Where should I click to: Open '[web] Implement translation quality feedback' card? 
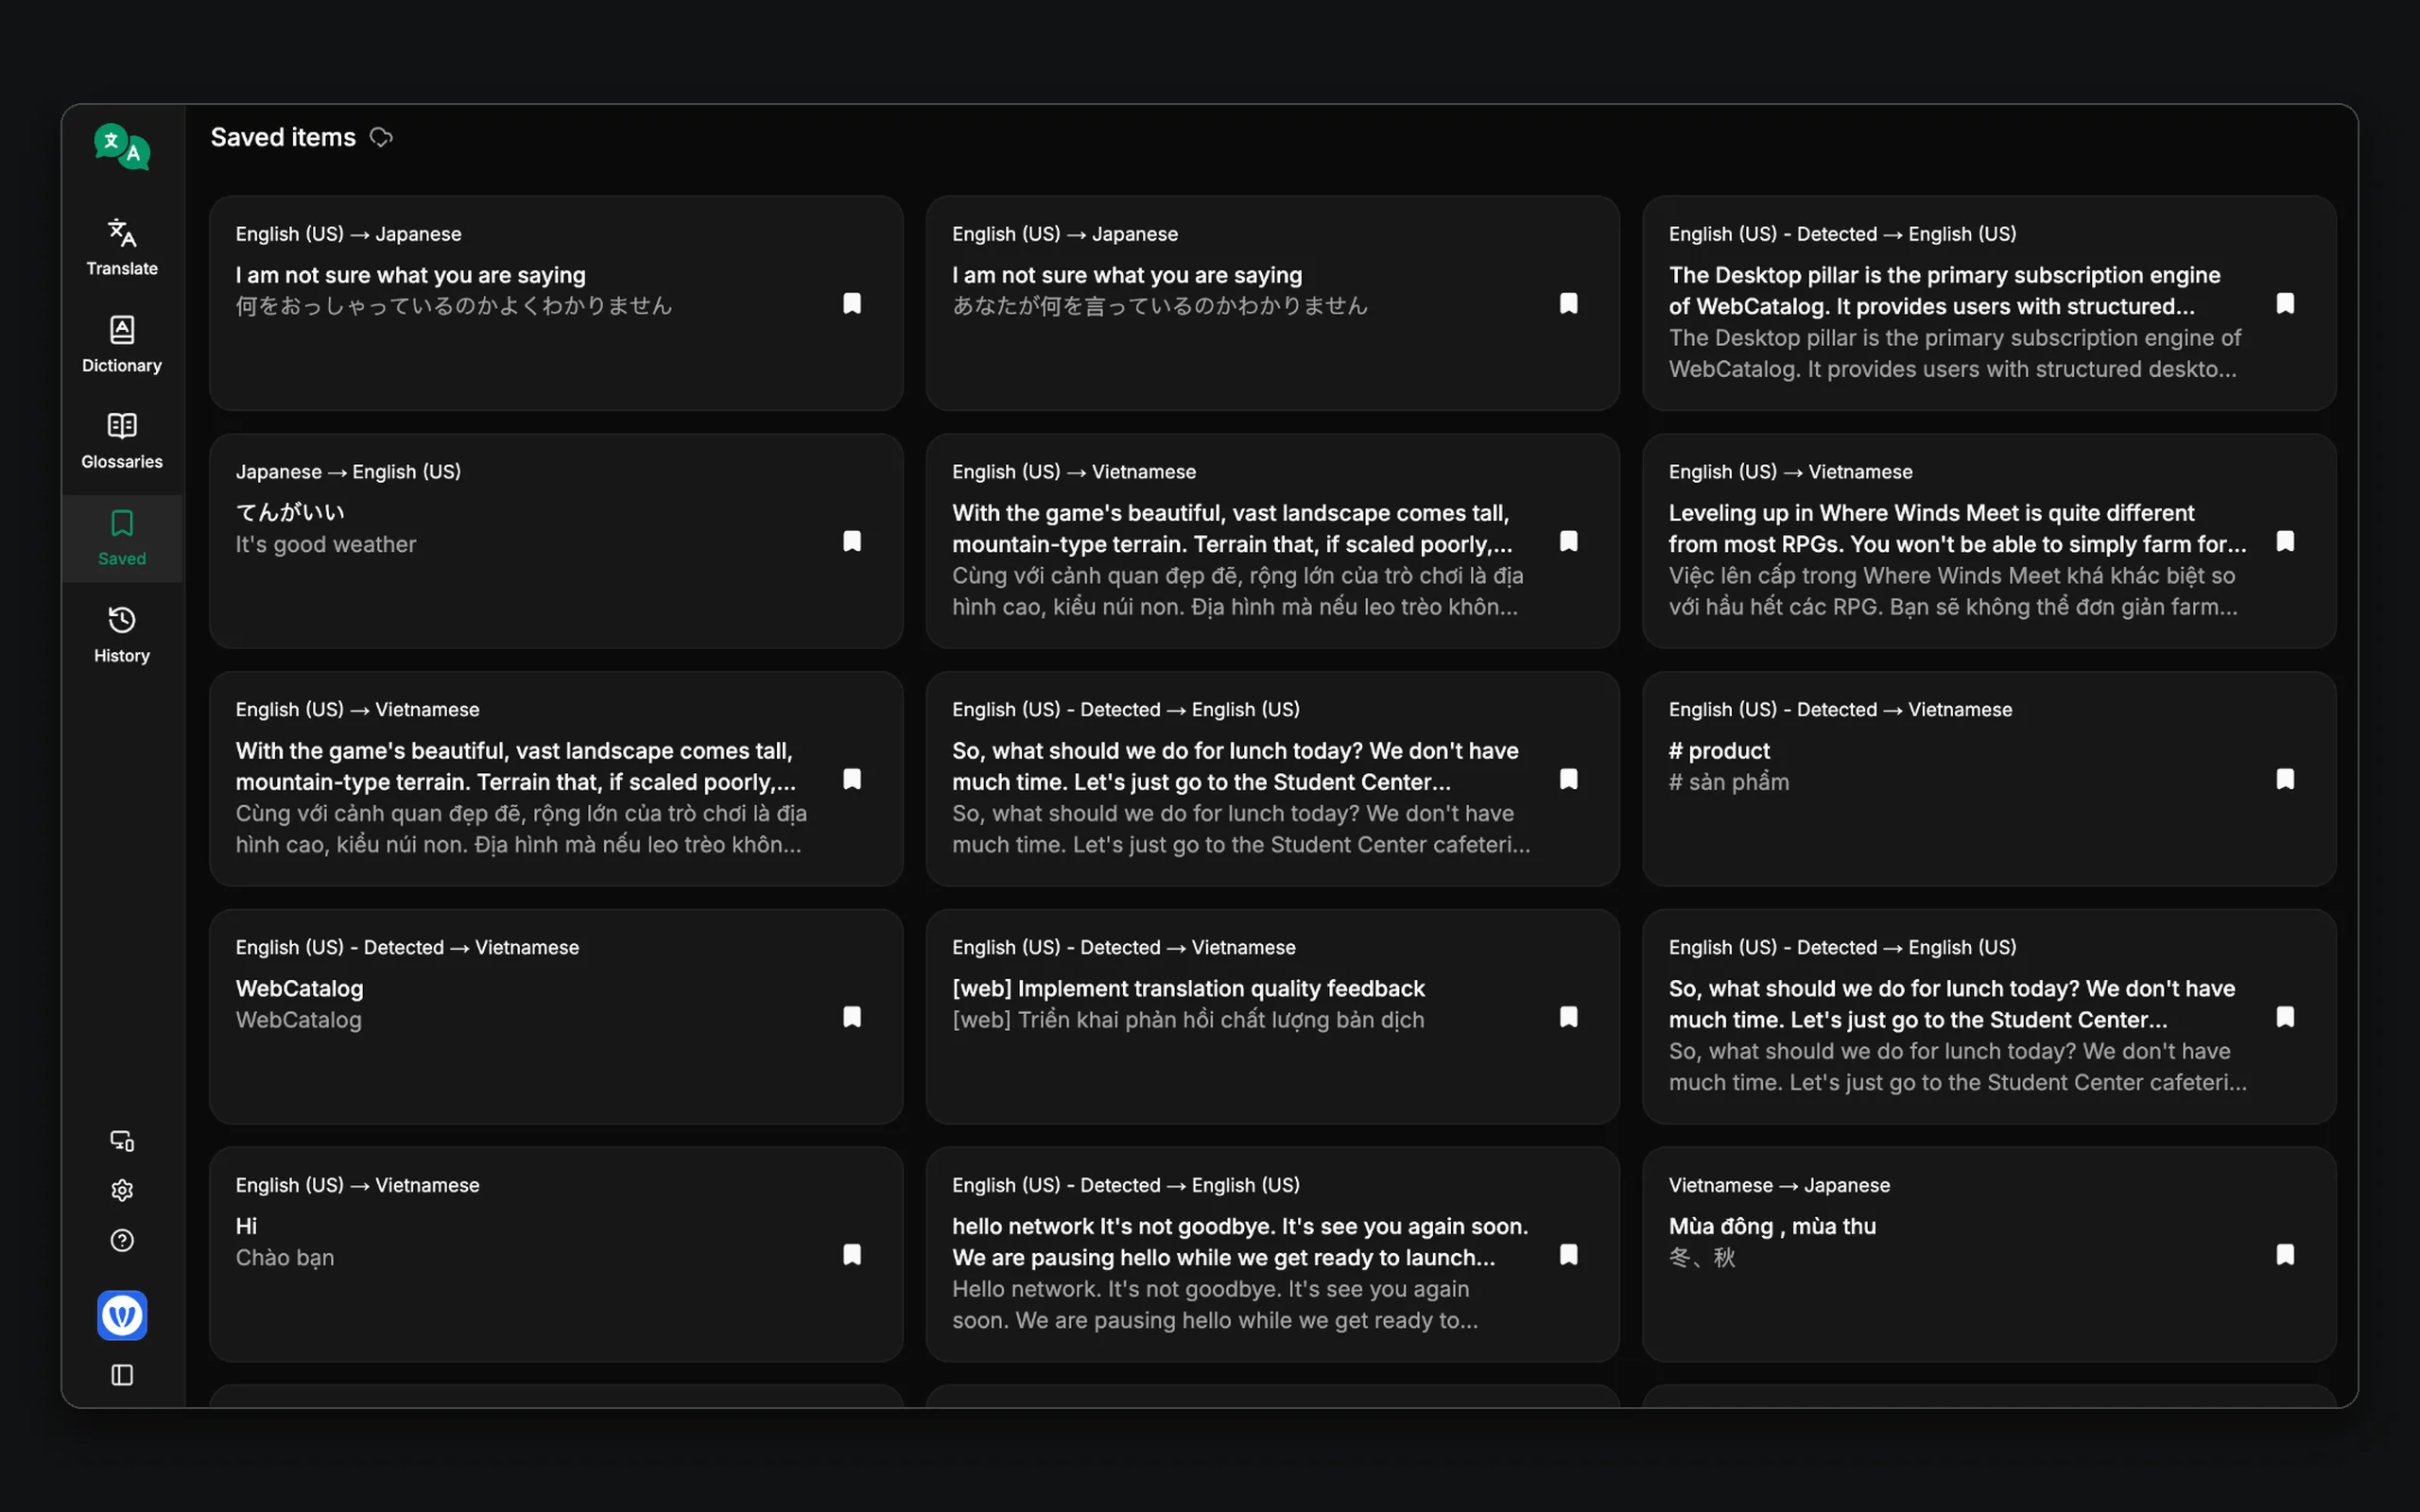coord(1272,1016)
